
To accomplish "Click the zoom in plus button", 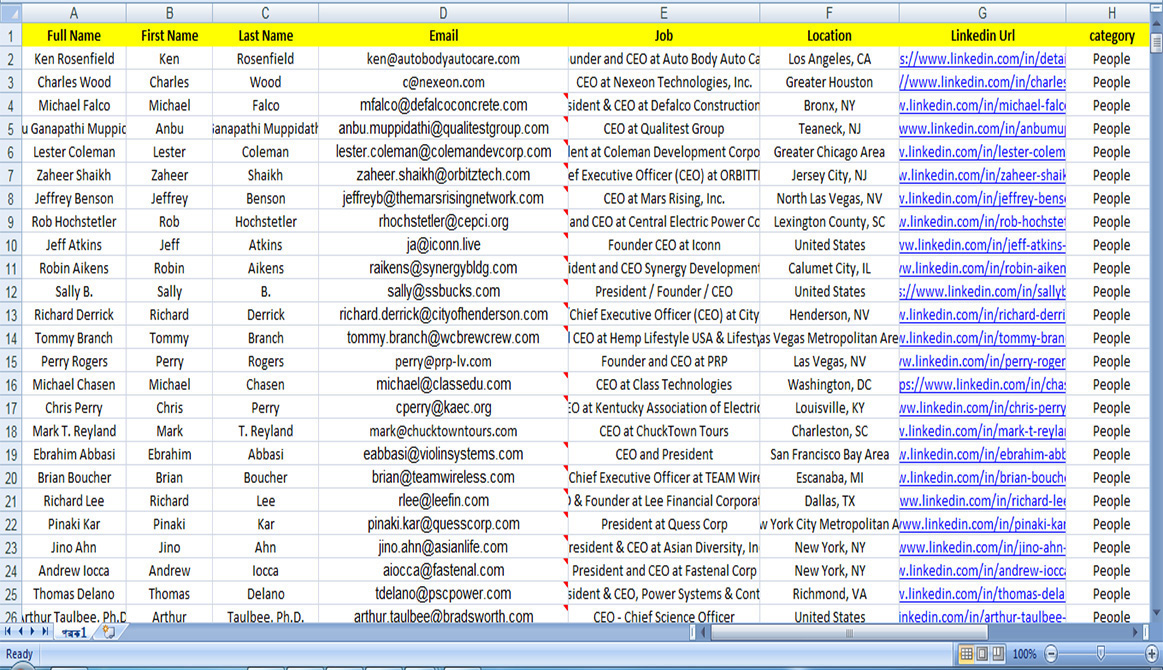I will click(1151, 654).
